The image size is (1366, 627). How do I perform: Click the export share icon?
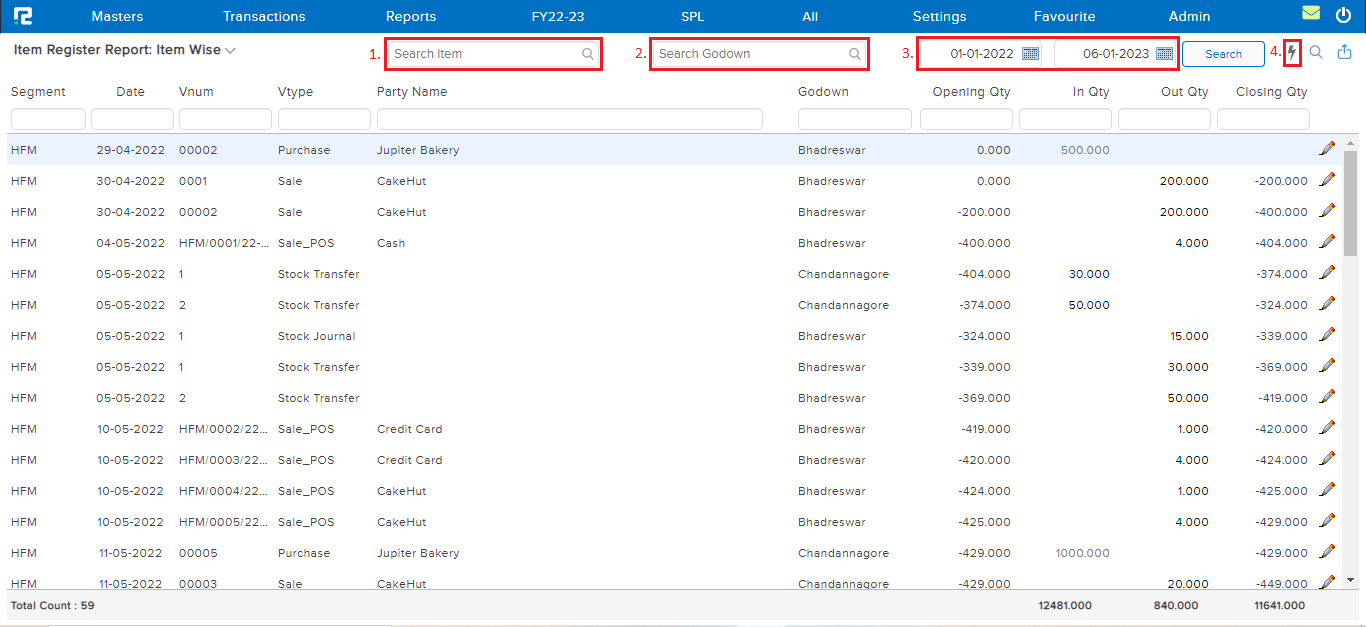click(x=1344, y=53)
